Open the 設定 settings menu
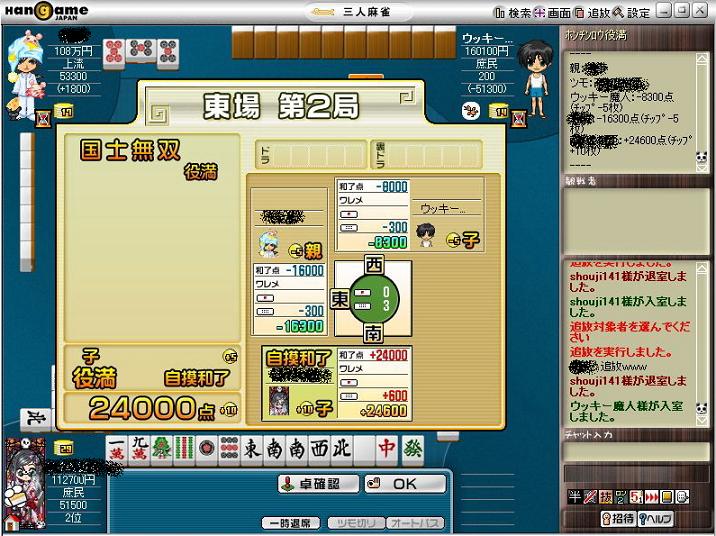Viewport: 716px width, 536px height. coord(632,12)
